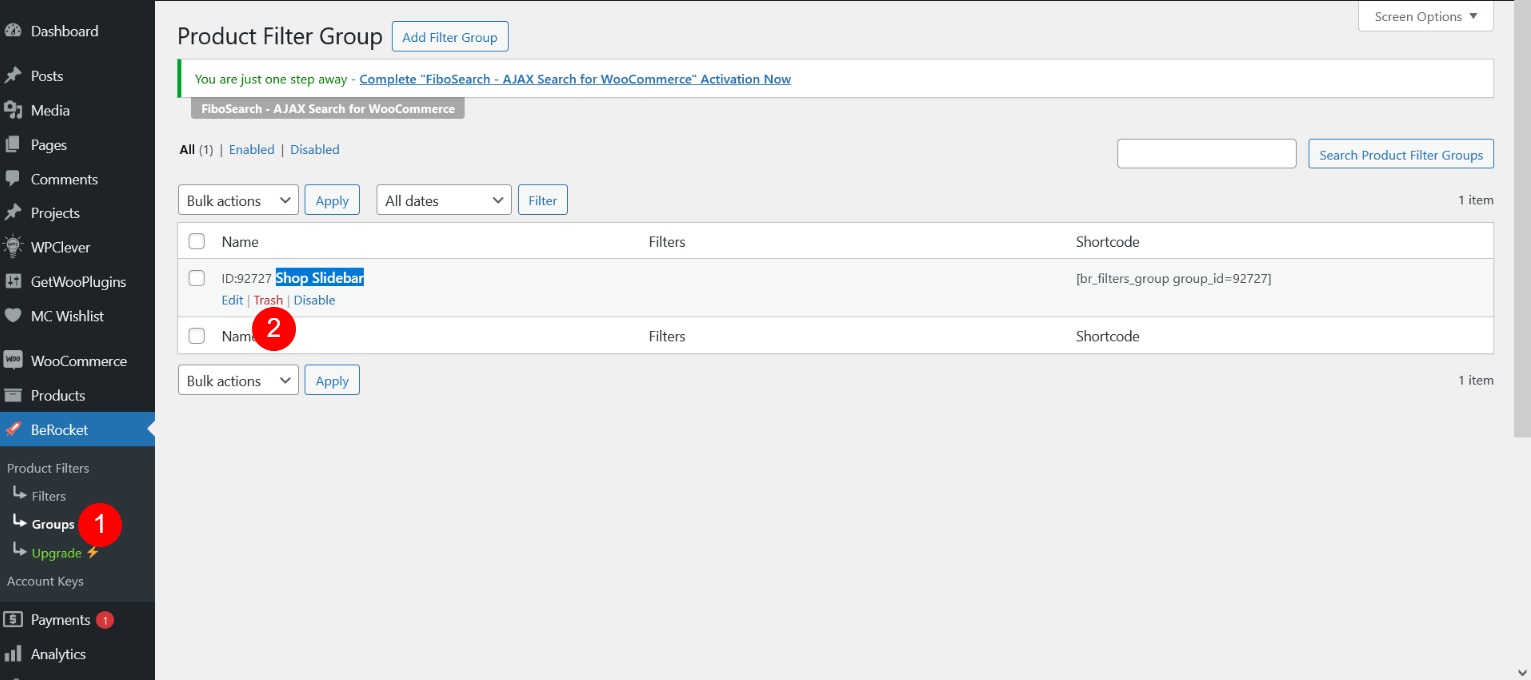The width and height of the screenshot is (1531, 680).
Task: Open WPClever menu item
Action: pos(60,247)
